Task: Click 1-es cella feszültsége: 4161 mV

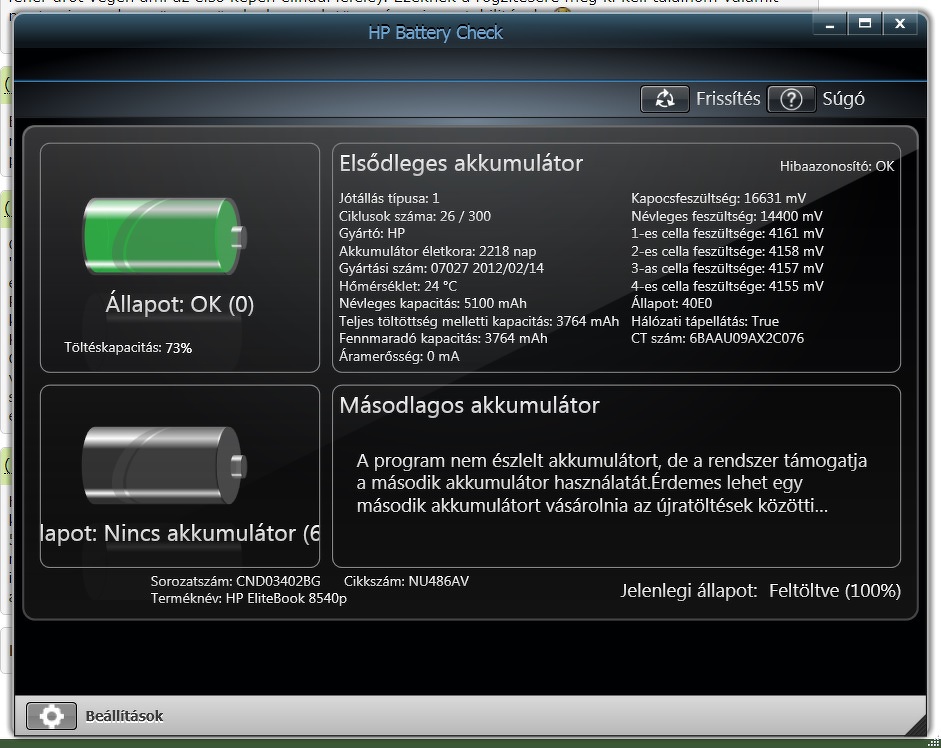Action: (x=727, y=233)
